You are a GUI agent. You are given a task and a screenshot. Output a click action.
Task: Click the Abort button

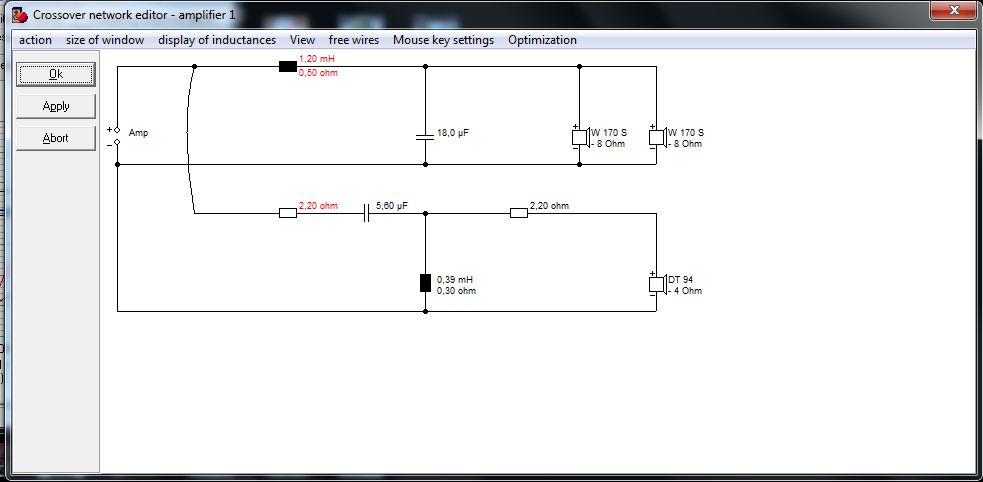(x=56, y=138)
